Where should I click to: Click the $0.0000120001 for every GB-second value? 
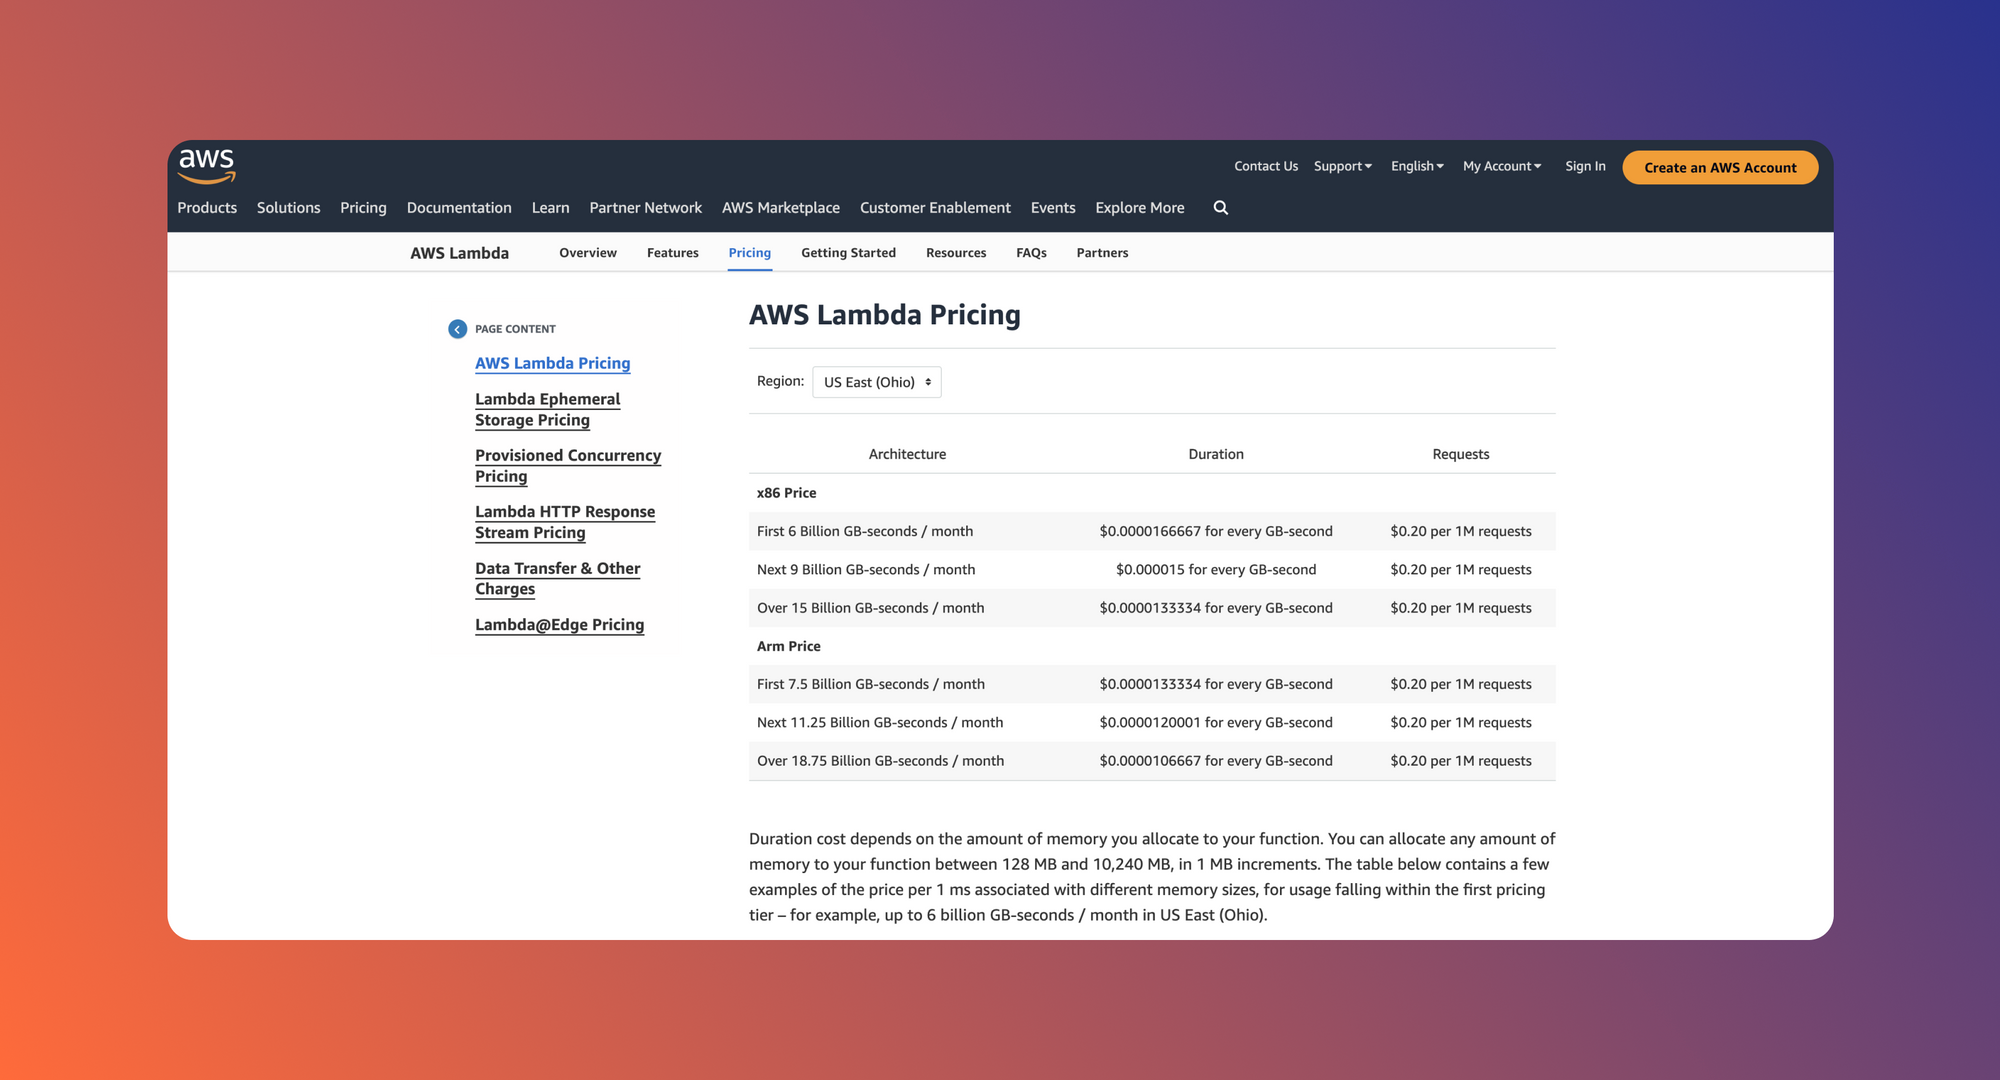(x=1216, y=723)
